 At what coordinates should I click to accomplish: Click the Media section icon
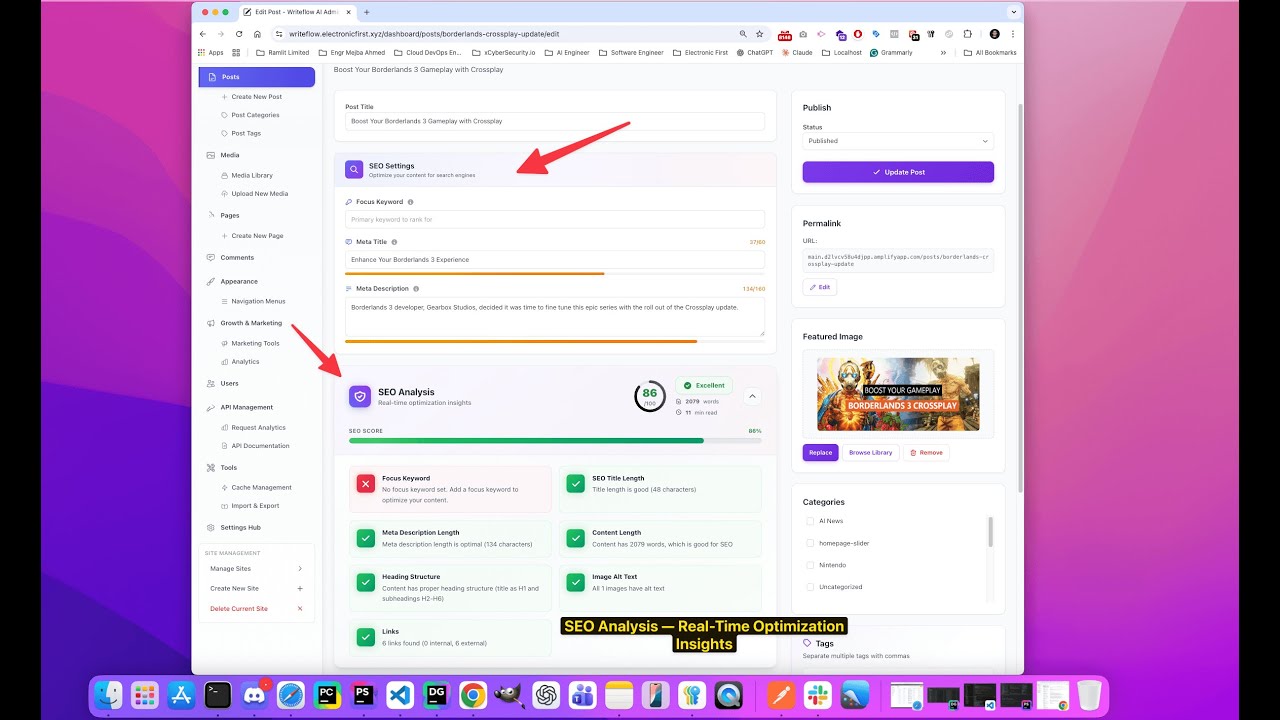click(x=210, y=155)
